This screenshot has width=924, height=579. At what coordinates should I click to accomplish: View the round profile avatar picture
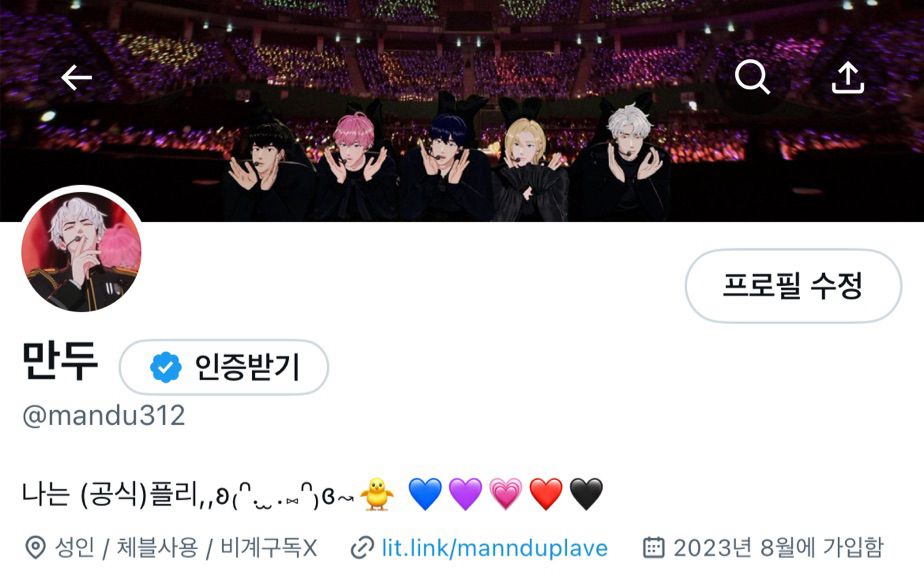pos(81,252)
